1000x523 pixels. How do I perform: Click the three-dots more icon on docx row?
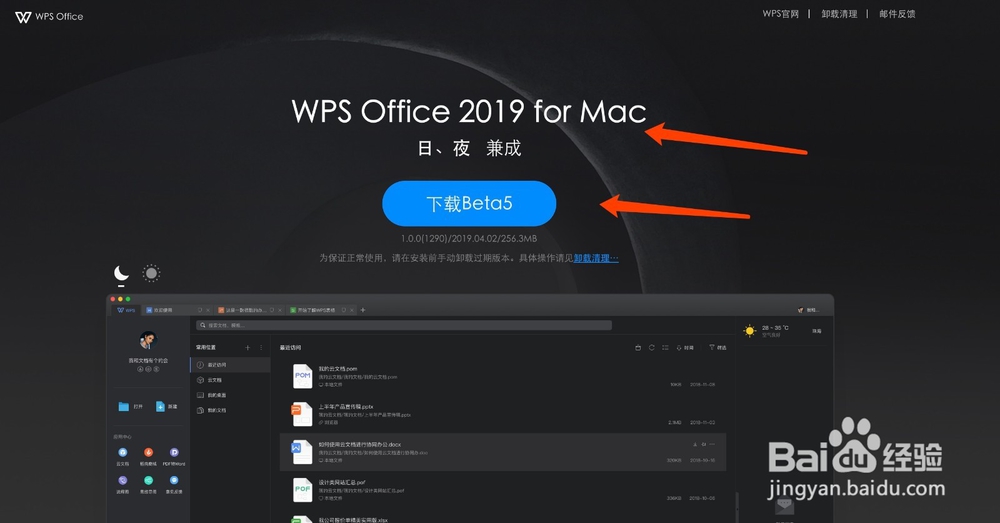712,444
